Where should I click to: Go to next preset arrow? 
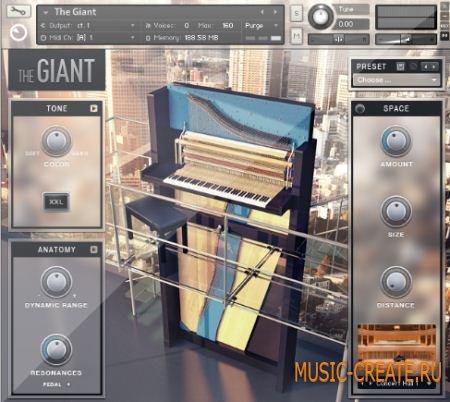(434, 67)
